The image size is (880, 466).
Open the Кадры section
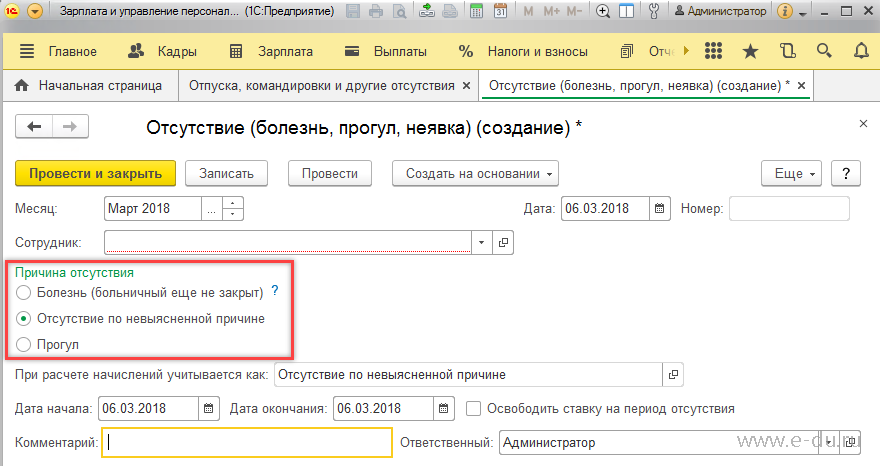[x=162, y=52]
